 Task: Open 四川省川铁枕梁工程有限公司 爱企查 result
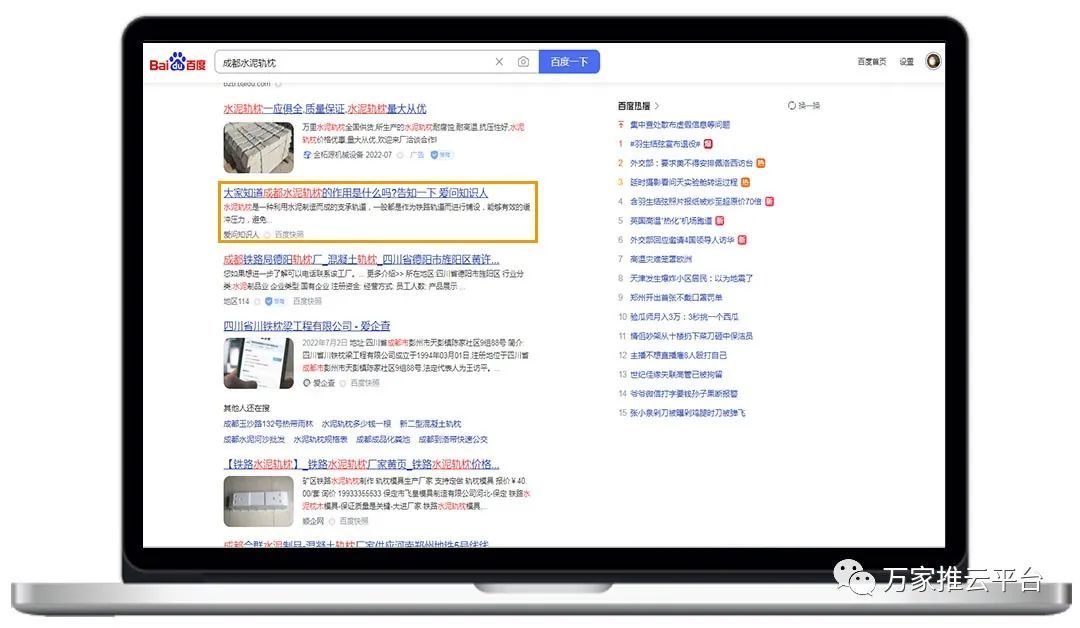click(307, 326)
